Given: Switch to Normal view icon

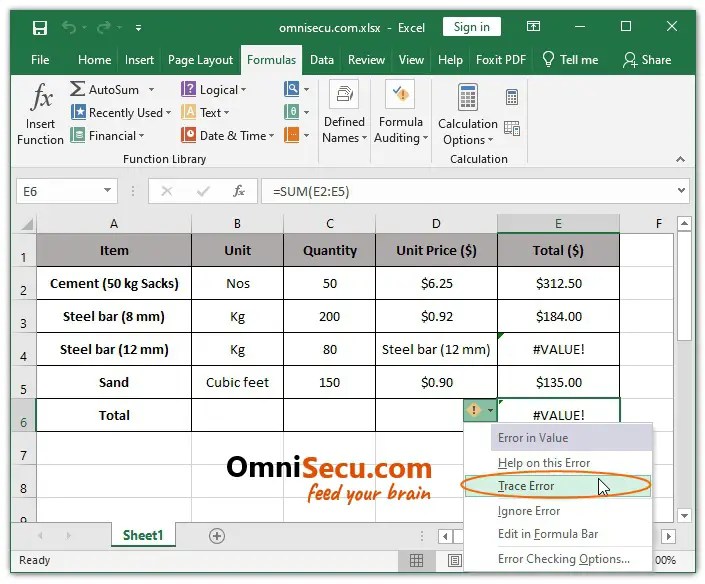Looking at the screenshot, I should pyautogui.click(x=416, y=560).
